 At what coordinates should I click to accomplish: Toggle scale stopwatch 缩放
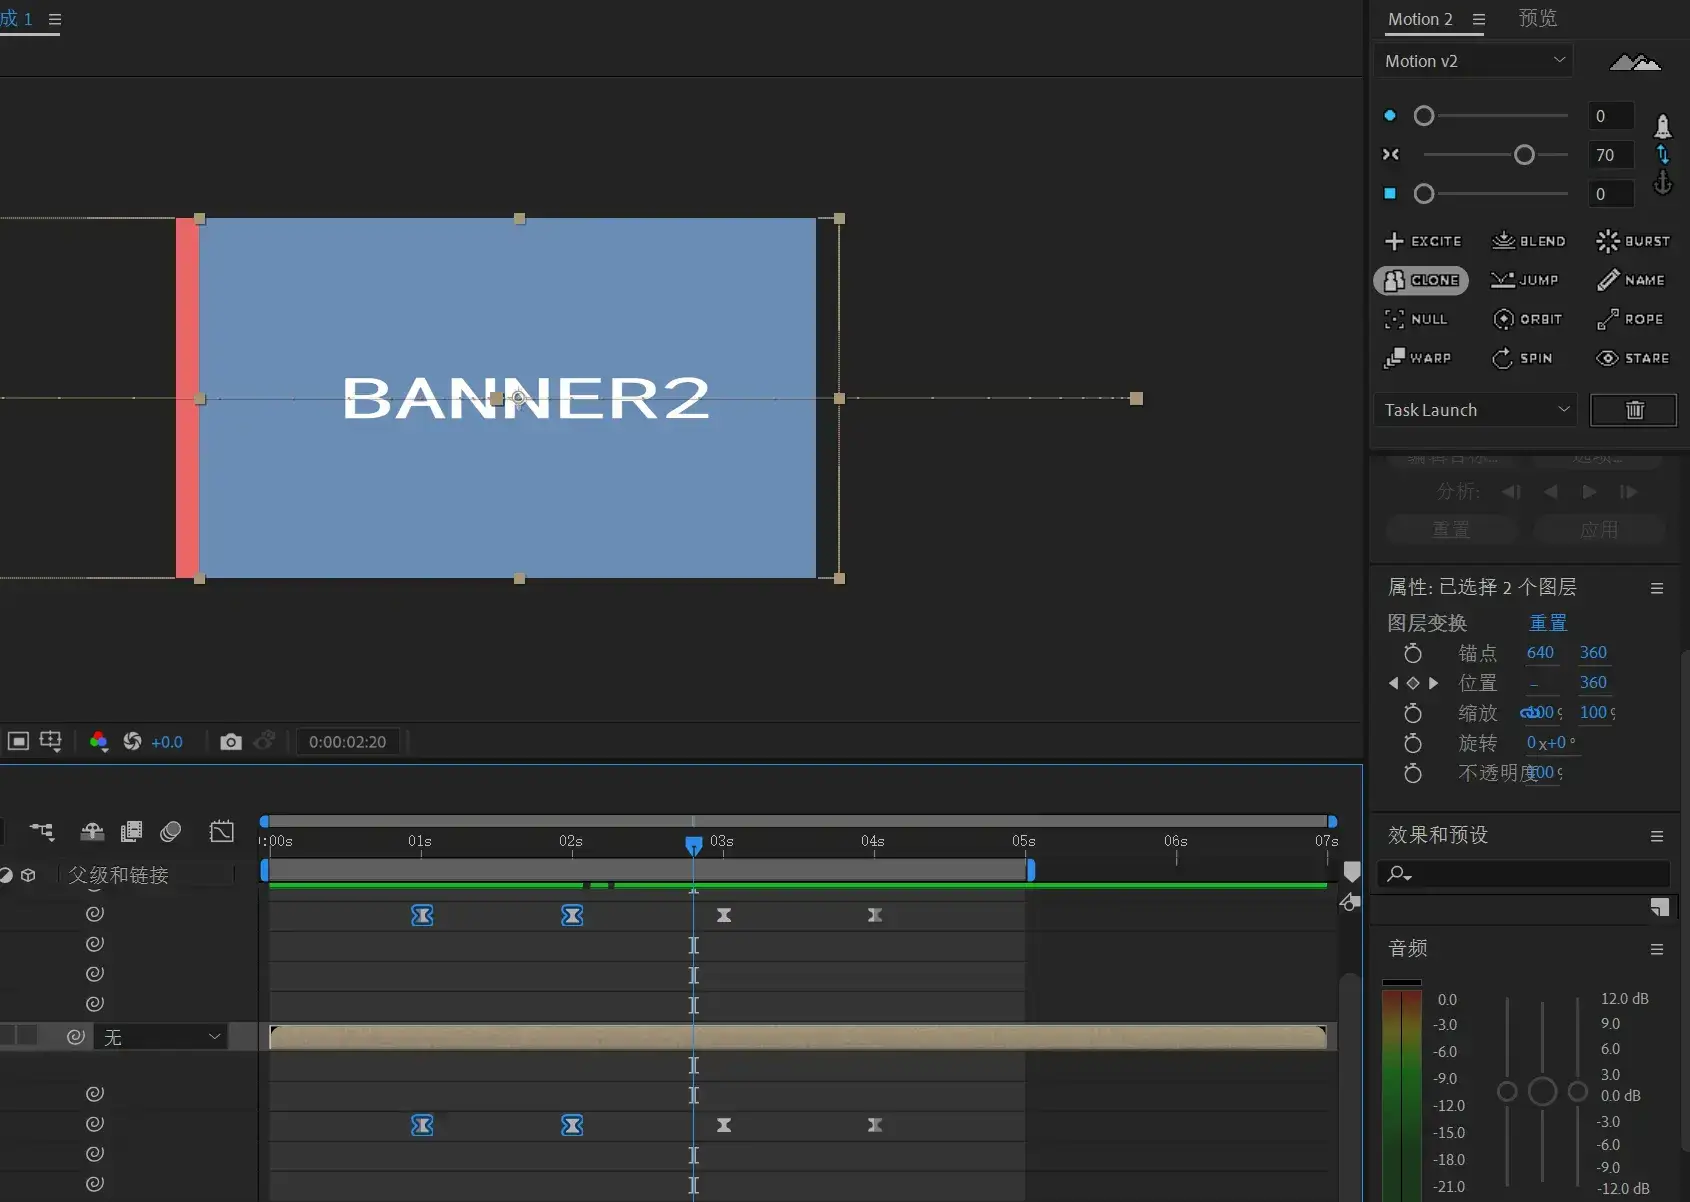1412,713
